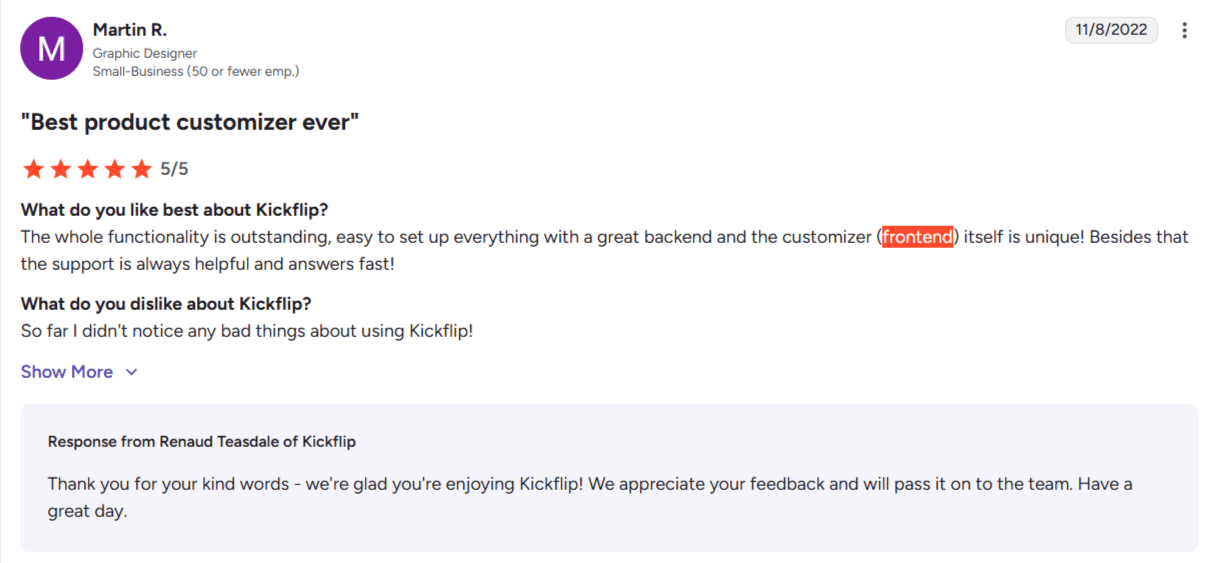Click the Small-Business company size label

coord(196,71)
